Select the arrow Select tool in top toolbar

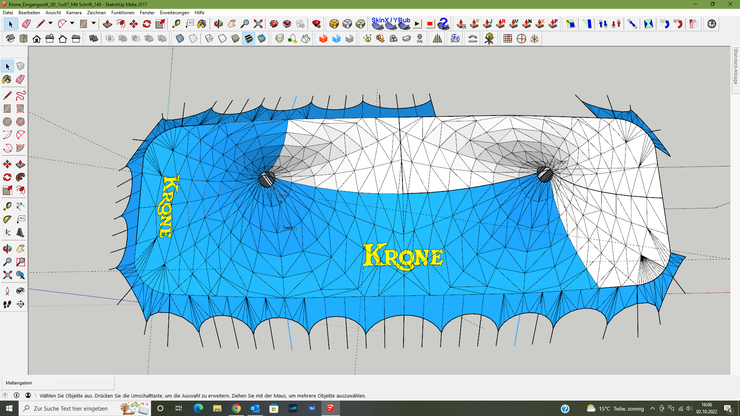pos(10,24)
